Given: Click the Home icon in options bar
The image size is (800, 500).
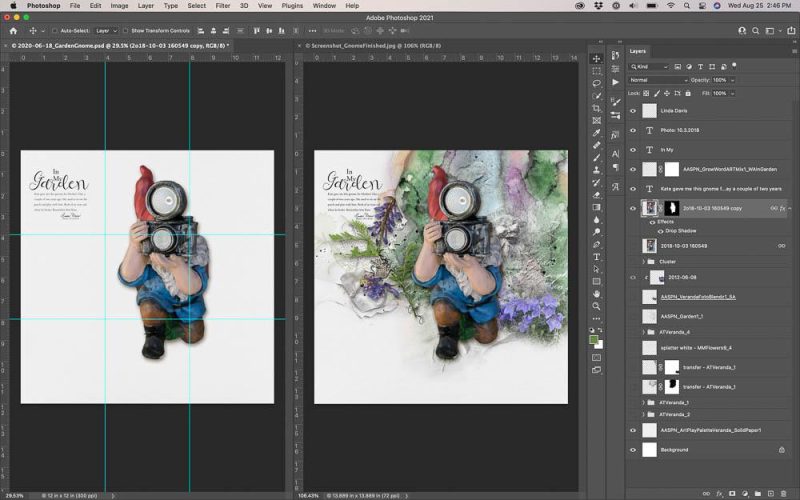Looking at the screenshot, I should (13, 31).
